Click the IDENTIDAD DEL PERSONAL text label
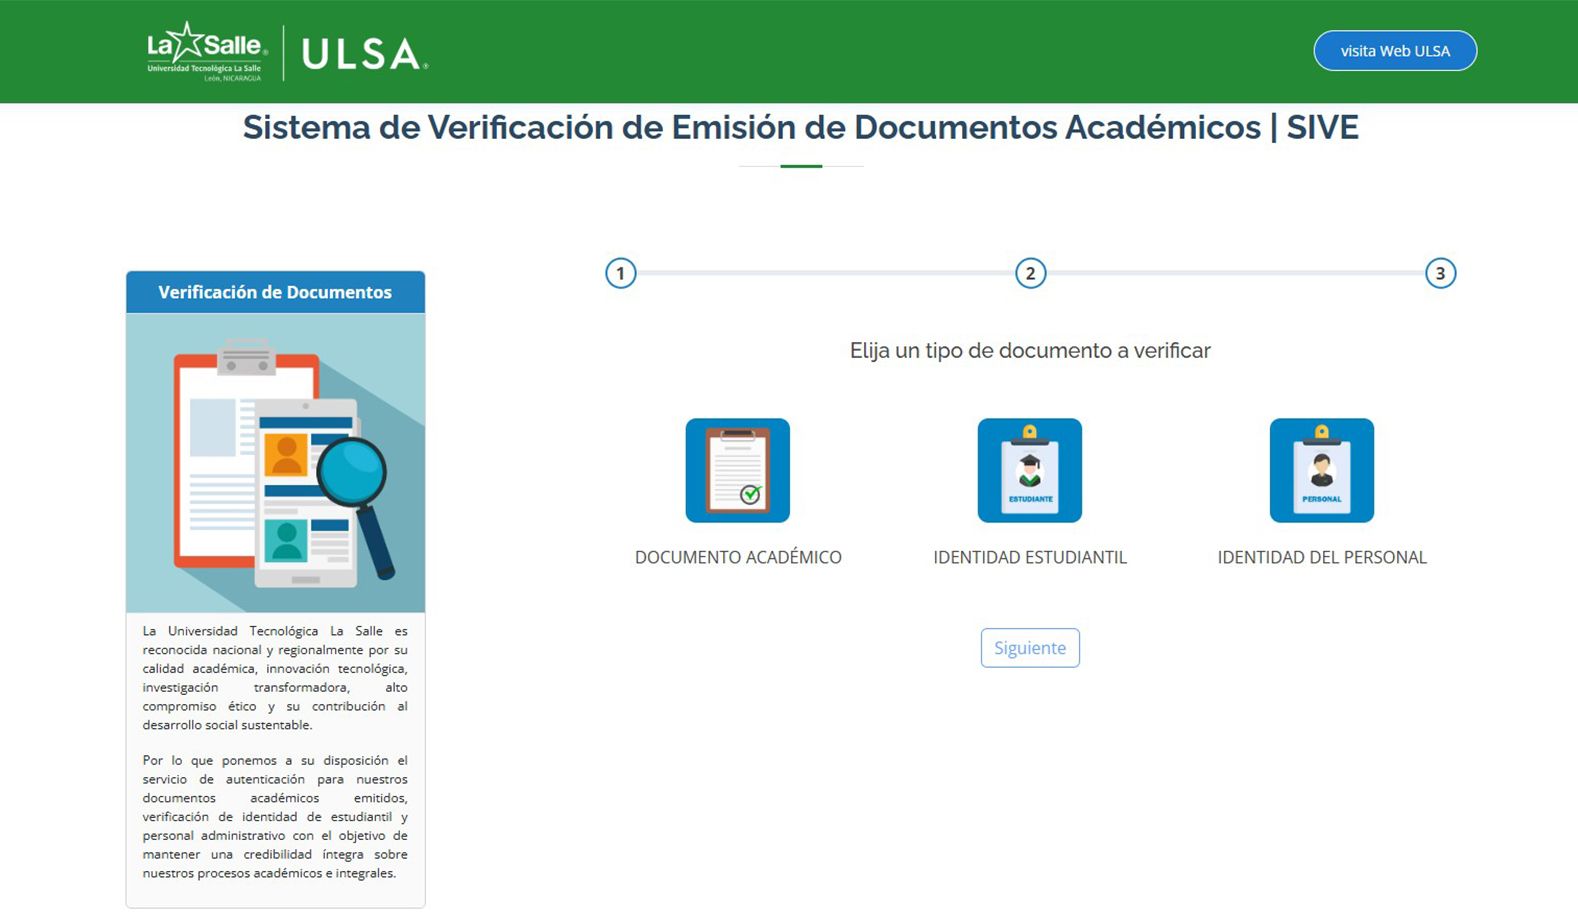 pyautogui.click(x=1321, y=557)
